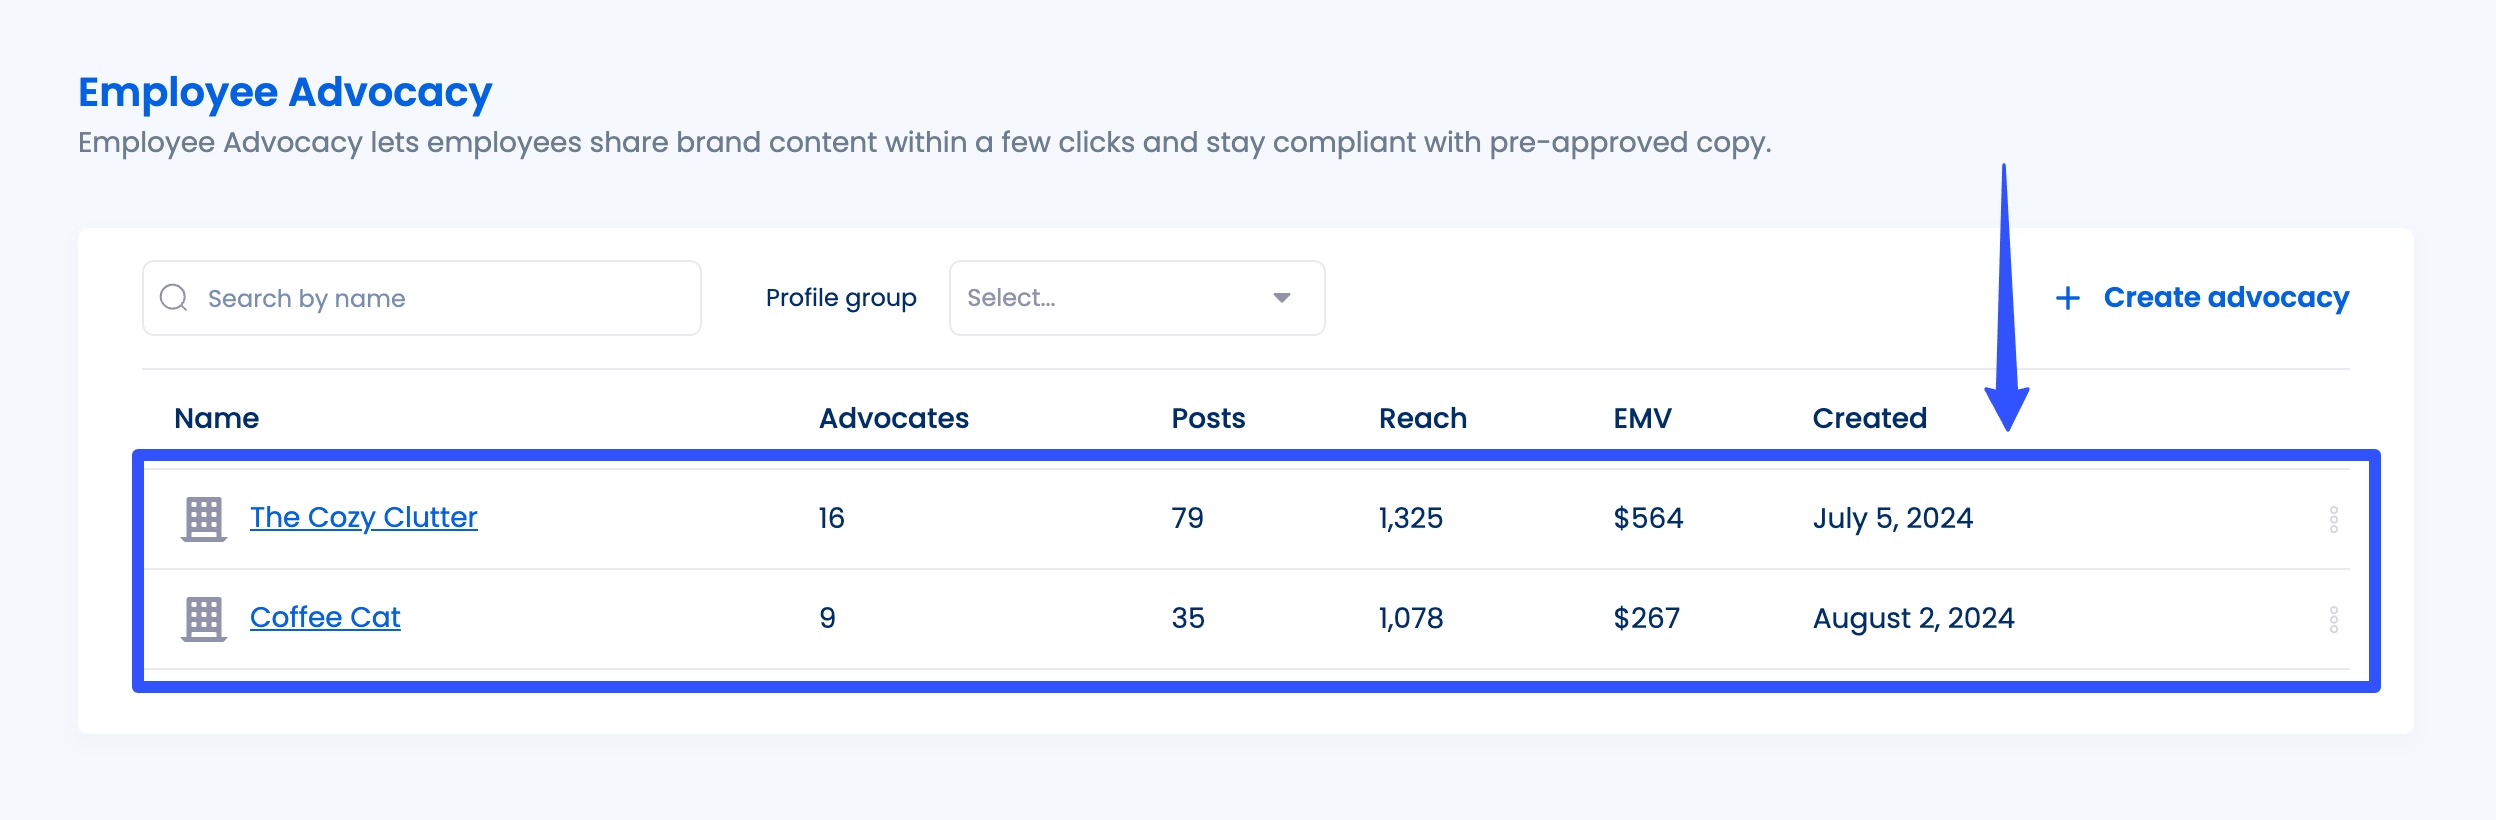Click the building icon next to Coffee Cat
This screenshot has width=2496, height=820.
coord(205,617)
